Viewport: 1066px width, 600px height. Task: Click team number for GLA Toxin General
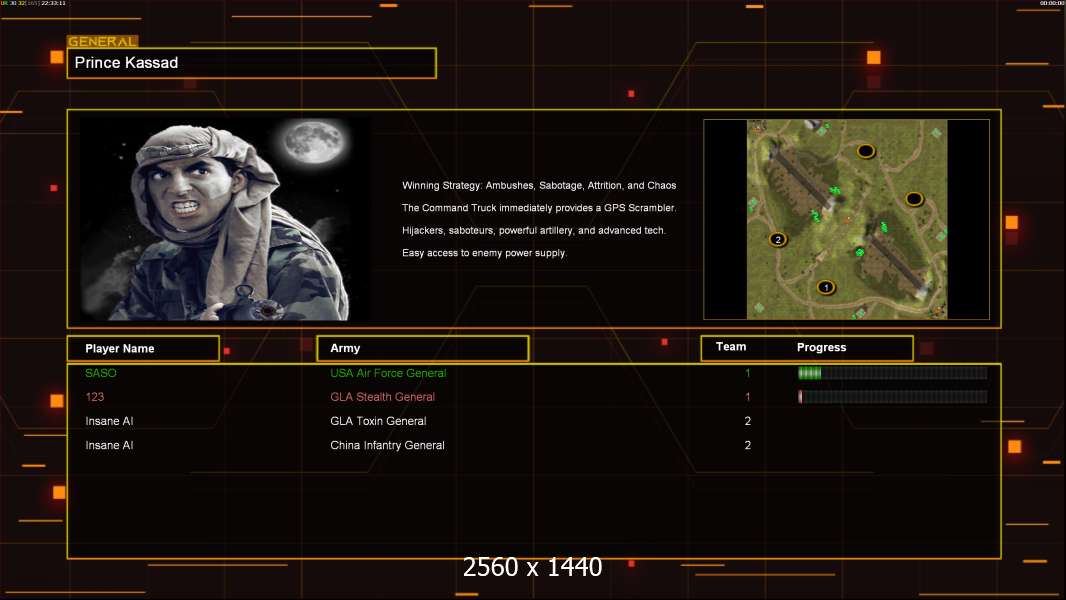point(748,421)
